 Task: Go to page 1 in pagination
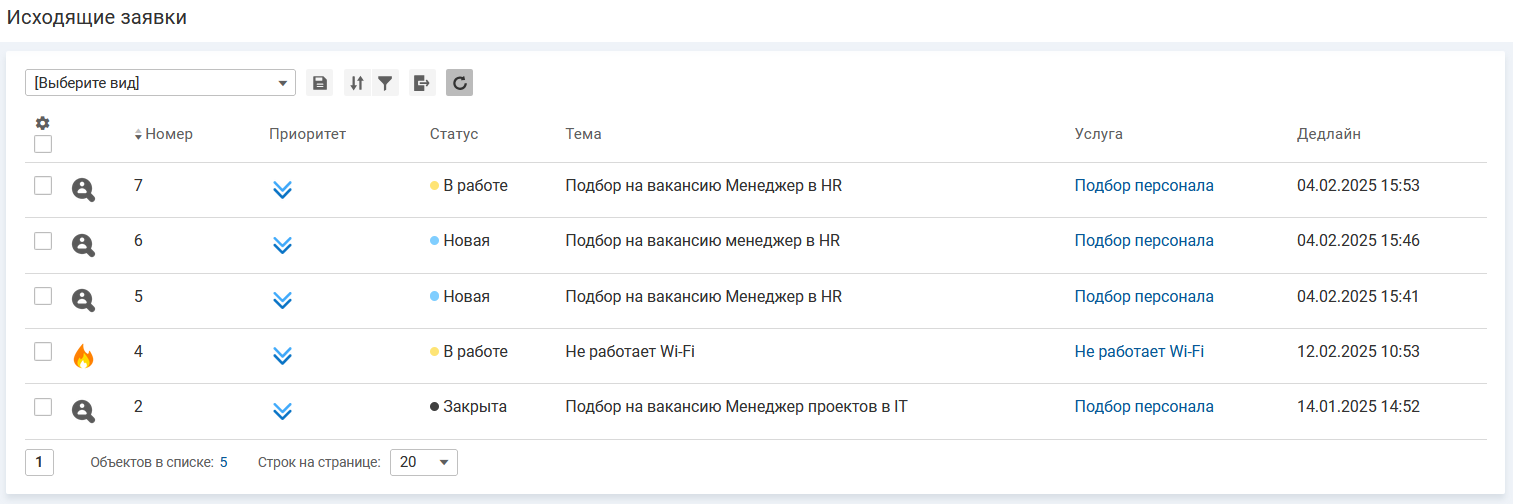(x=39, y=462)
